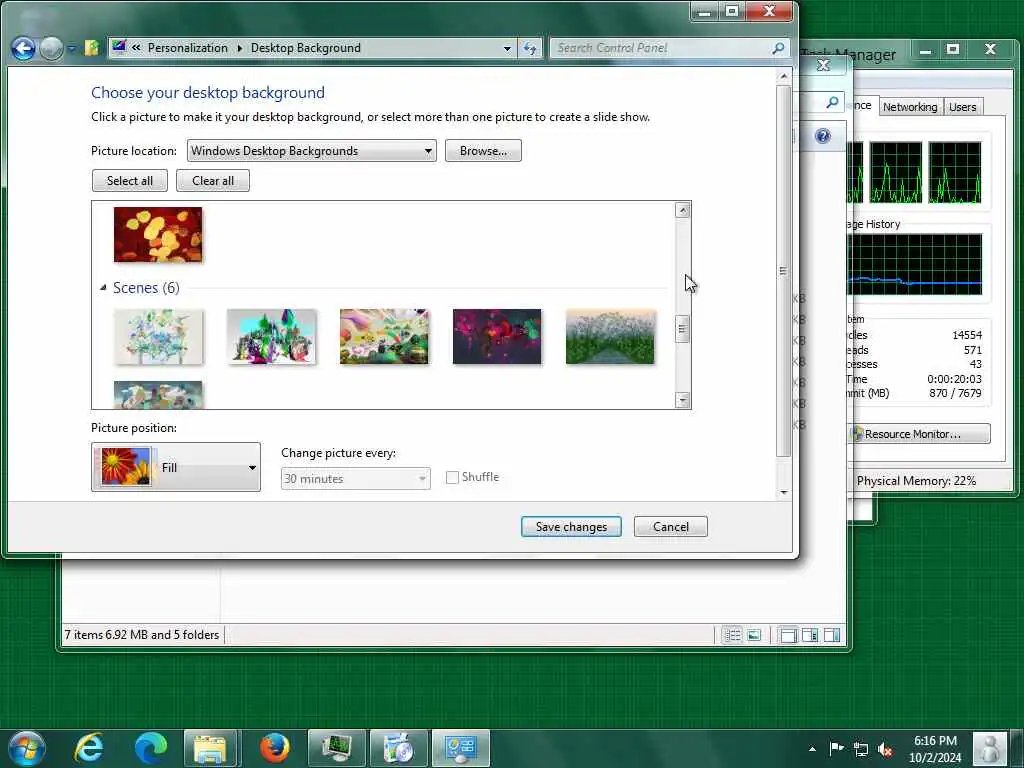This screenshot has width=1024, height=768.
Task: Switch to Control Panel taskbar icon
Action: click(460, 748)
